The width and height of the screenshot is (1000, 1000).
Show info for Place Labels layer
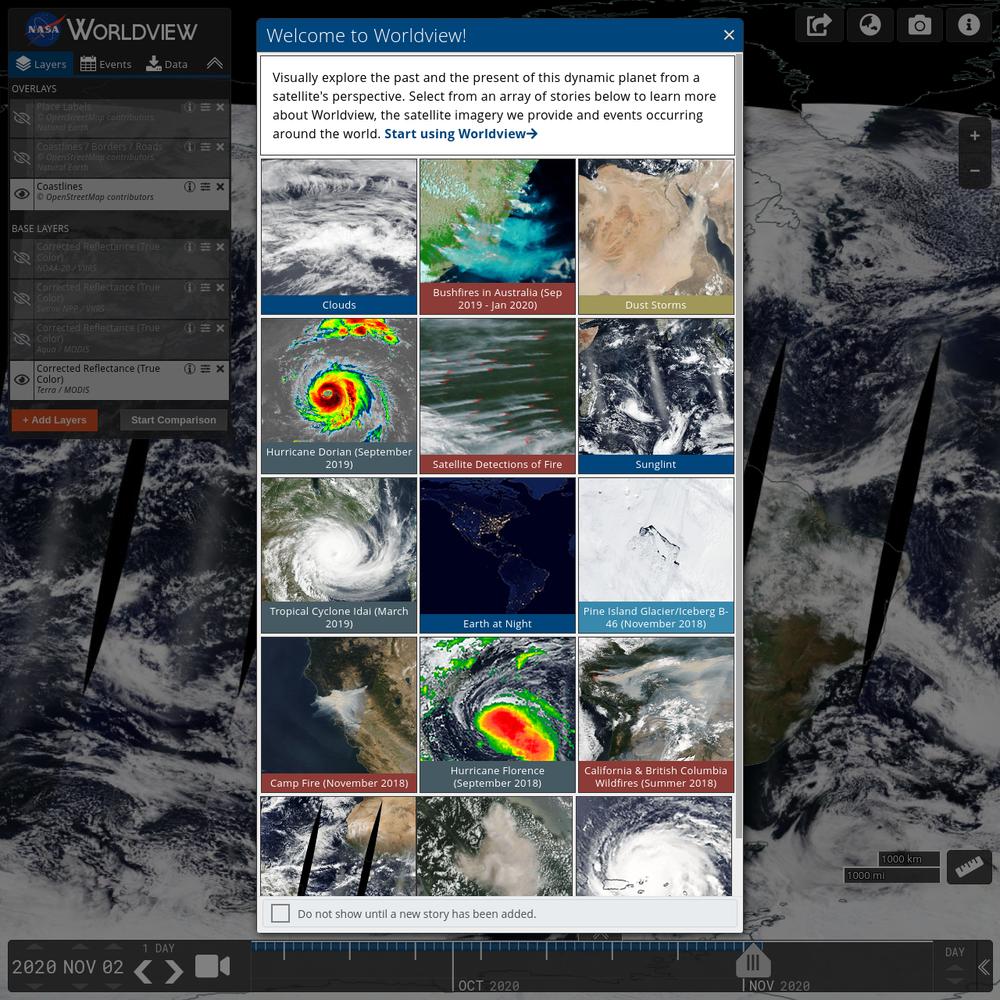[x=189, y=107]
